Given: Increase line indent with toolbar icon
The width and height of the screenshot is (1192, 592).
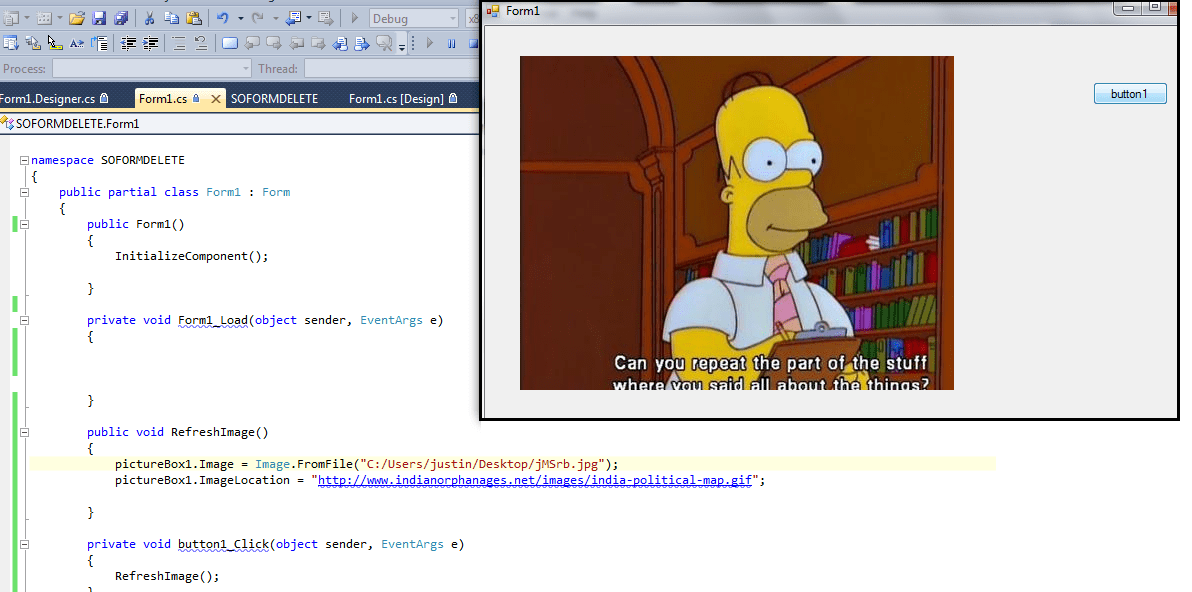Looking at the screenshot, I should (x=151, y=43).
